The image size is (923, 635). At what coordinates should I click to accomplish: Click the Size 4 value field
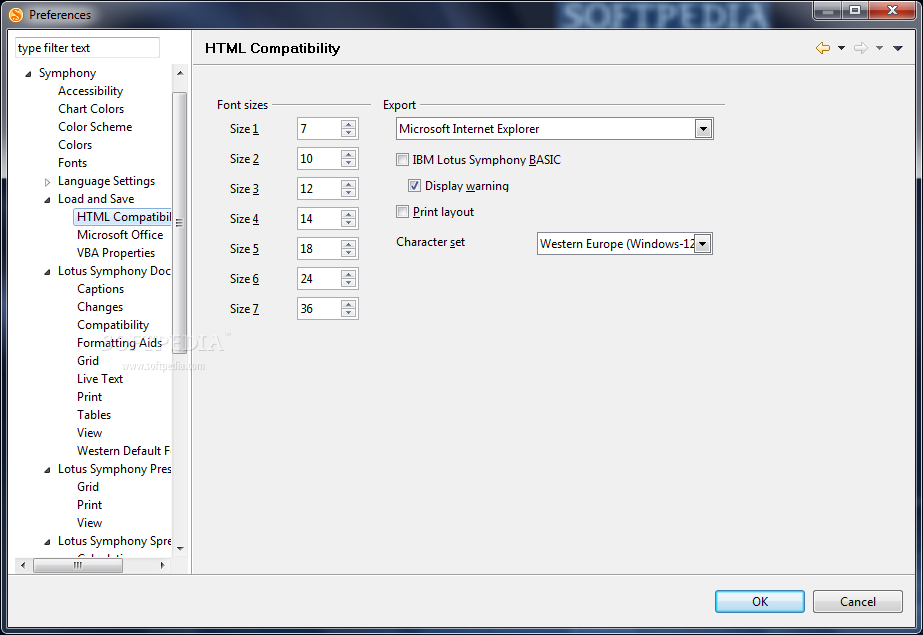tap(318, 219)
